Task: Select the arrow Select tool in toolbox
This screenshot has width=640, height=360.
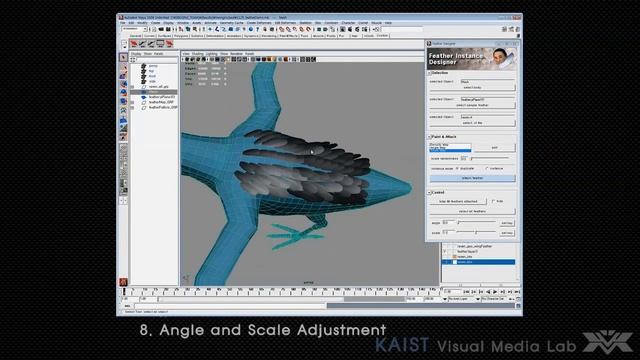Action: (123, 58)
